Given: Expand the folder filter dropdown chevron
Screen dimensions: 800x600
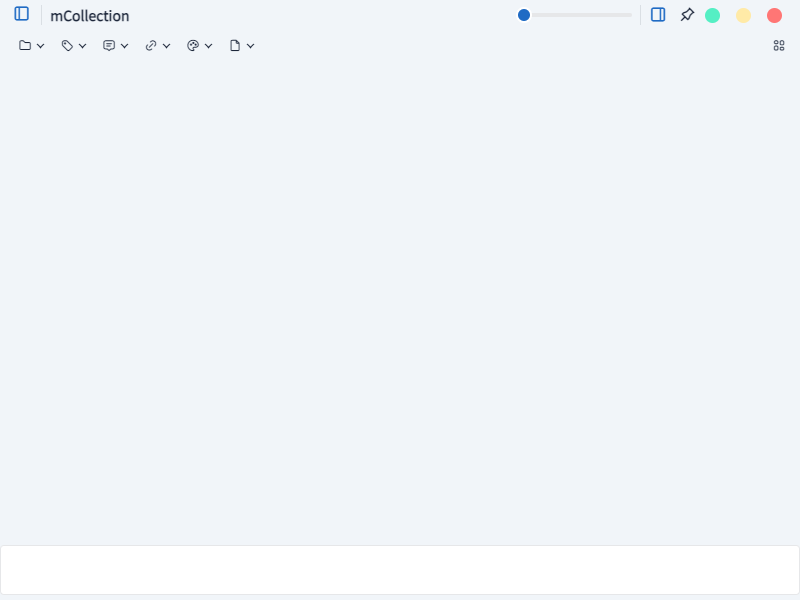Looking at the screenshot, I should click(x=40, y=46).
